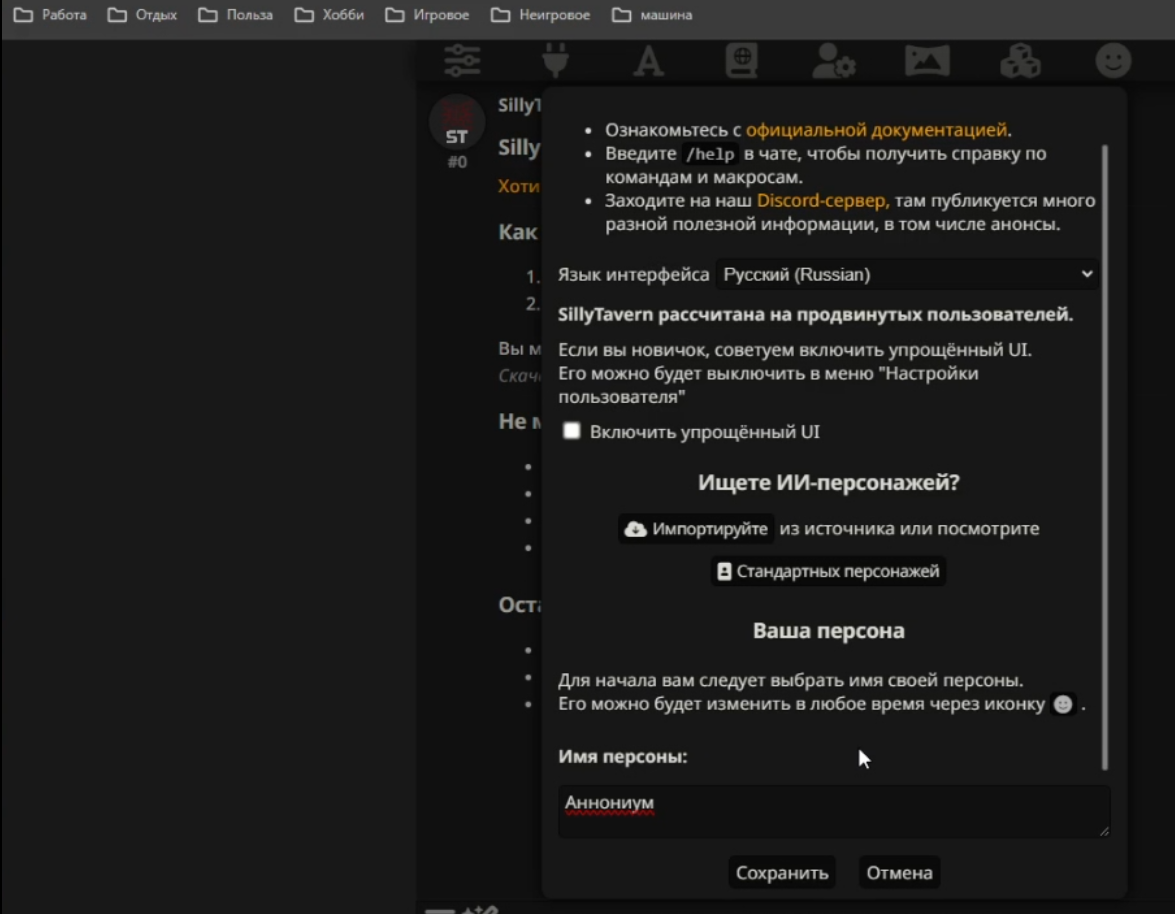Open Игровое bookmarks folder
The height and width of the screenshot is (914, 1175).
coord(427,15)
